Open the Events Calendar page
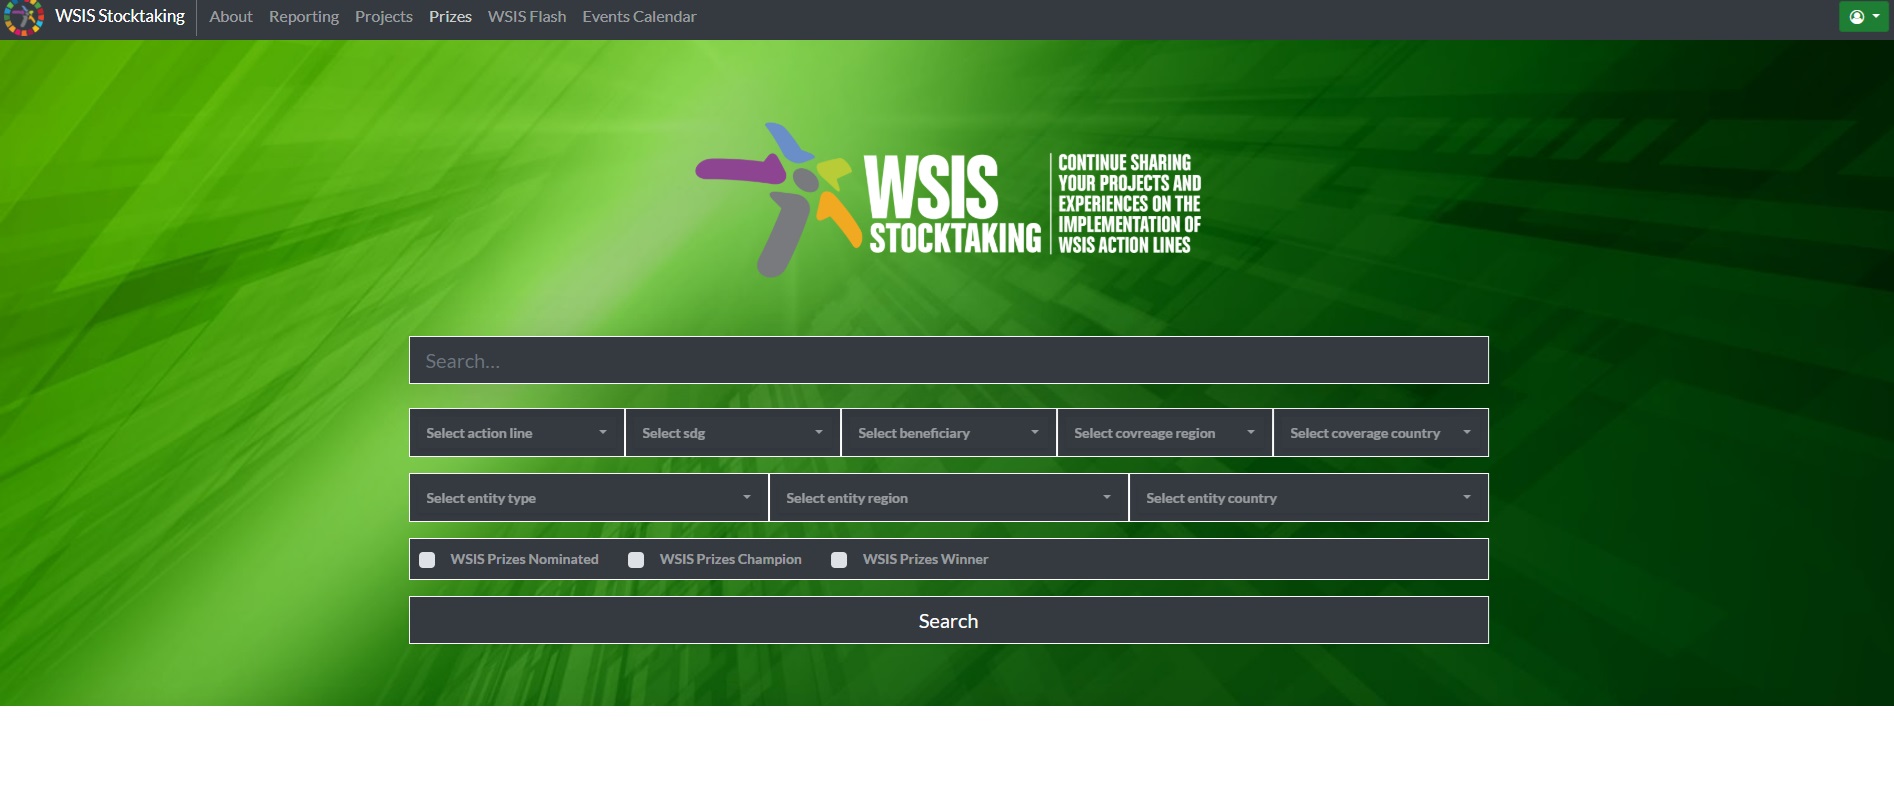Image resolution: width=1894 pixels, height=812 pixels. click(640, 17)
